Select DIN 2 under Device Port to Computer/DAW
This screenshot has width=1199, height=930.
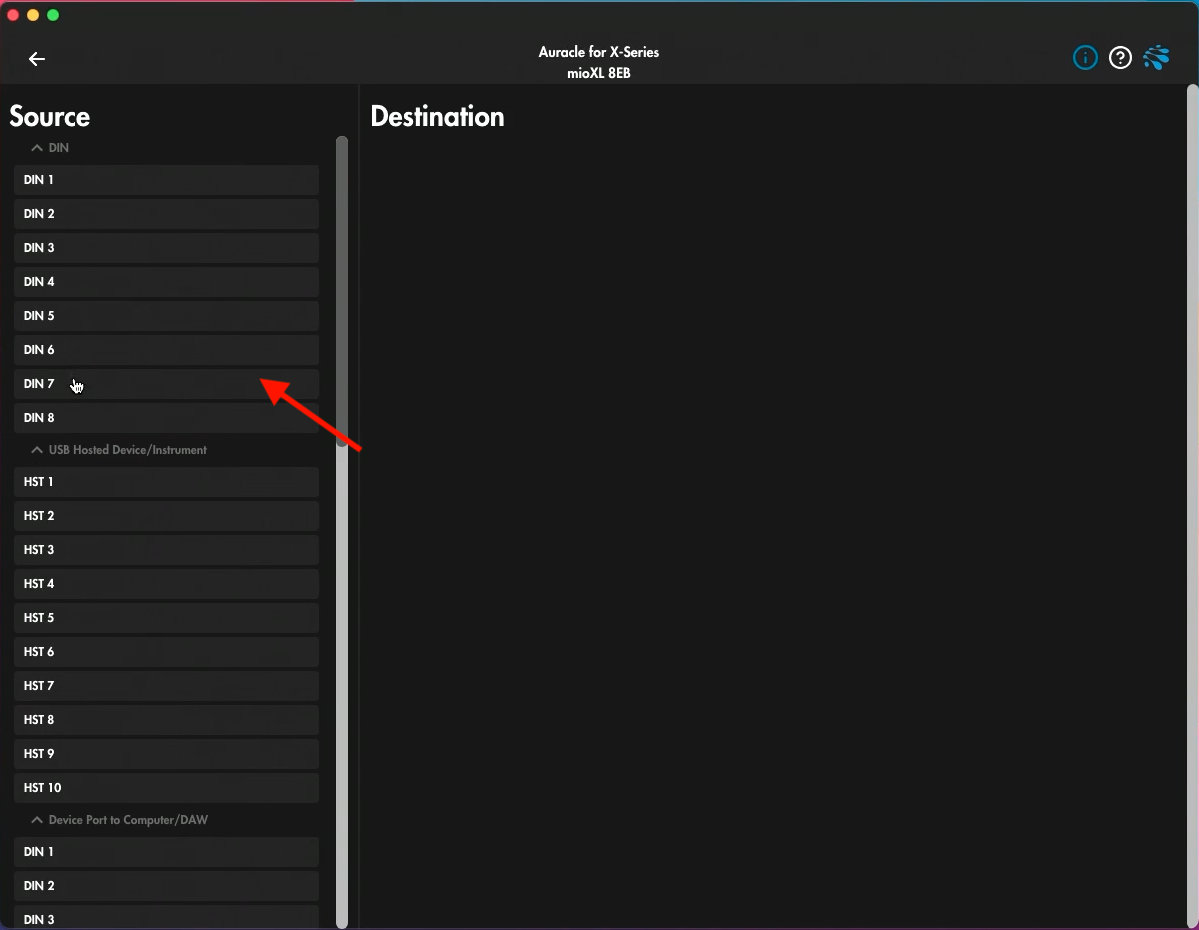166,886
